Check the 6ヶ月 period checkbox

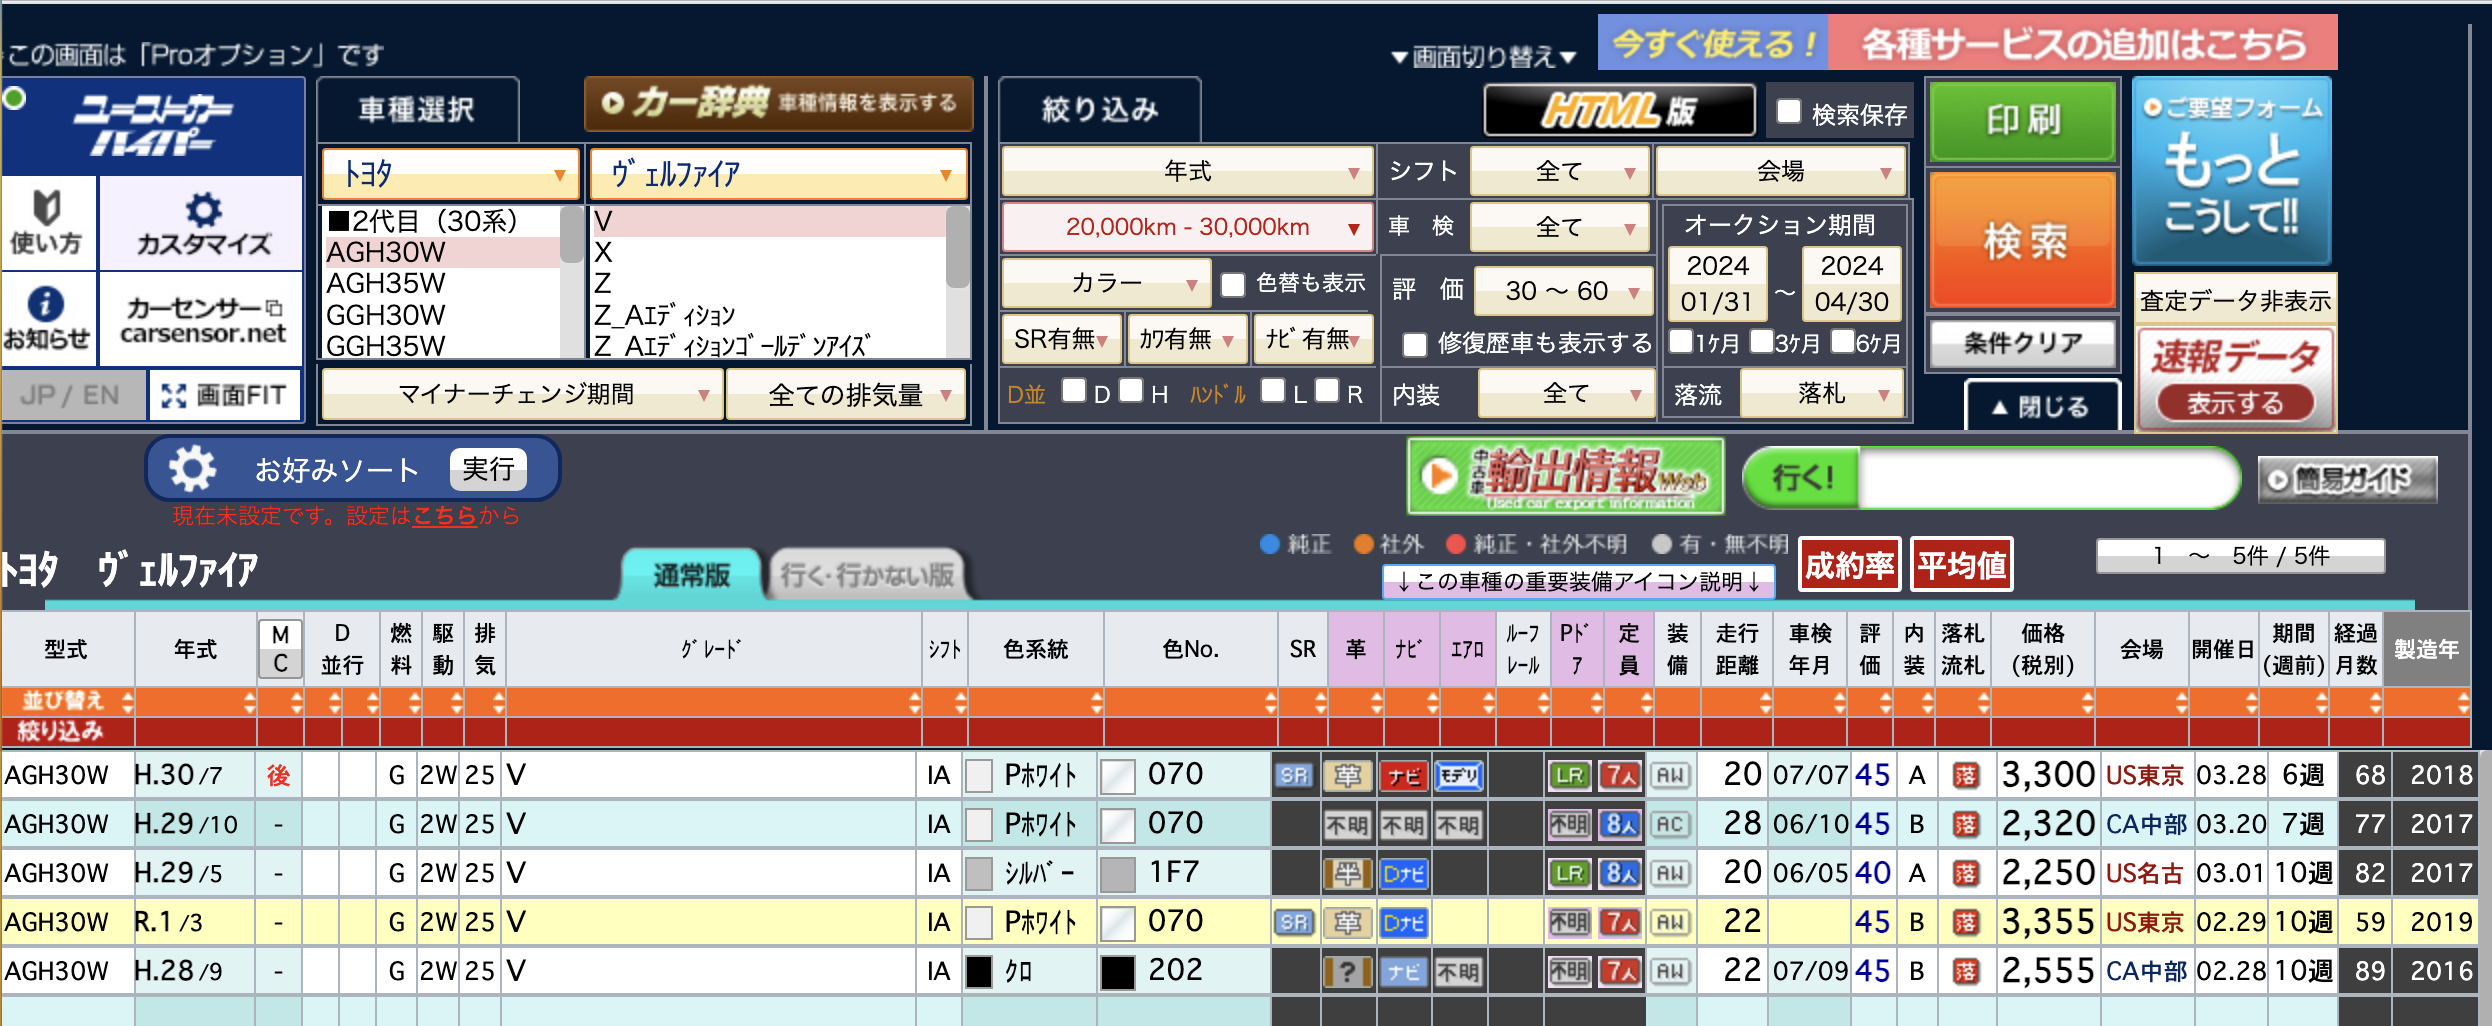coord(1842,341)
